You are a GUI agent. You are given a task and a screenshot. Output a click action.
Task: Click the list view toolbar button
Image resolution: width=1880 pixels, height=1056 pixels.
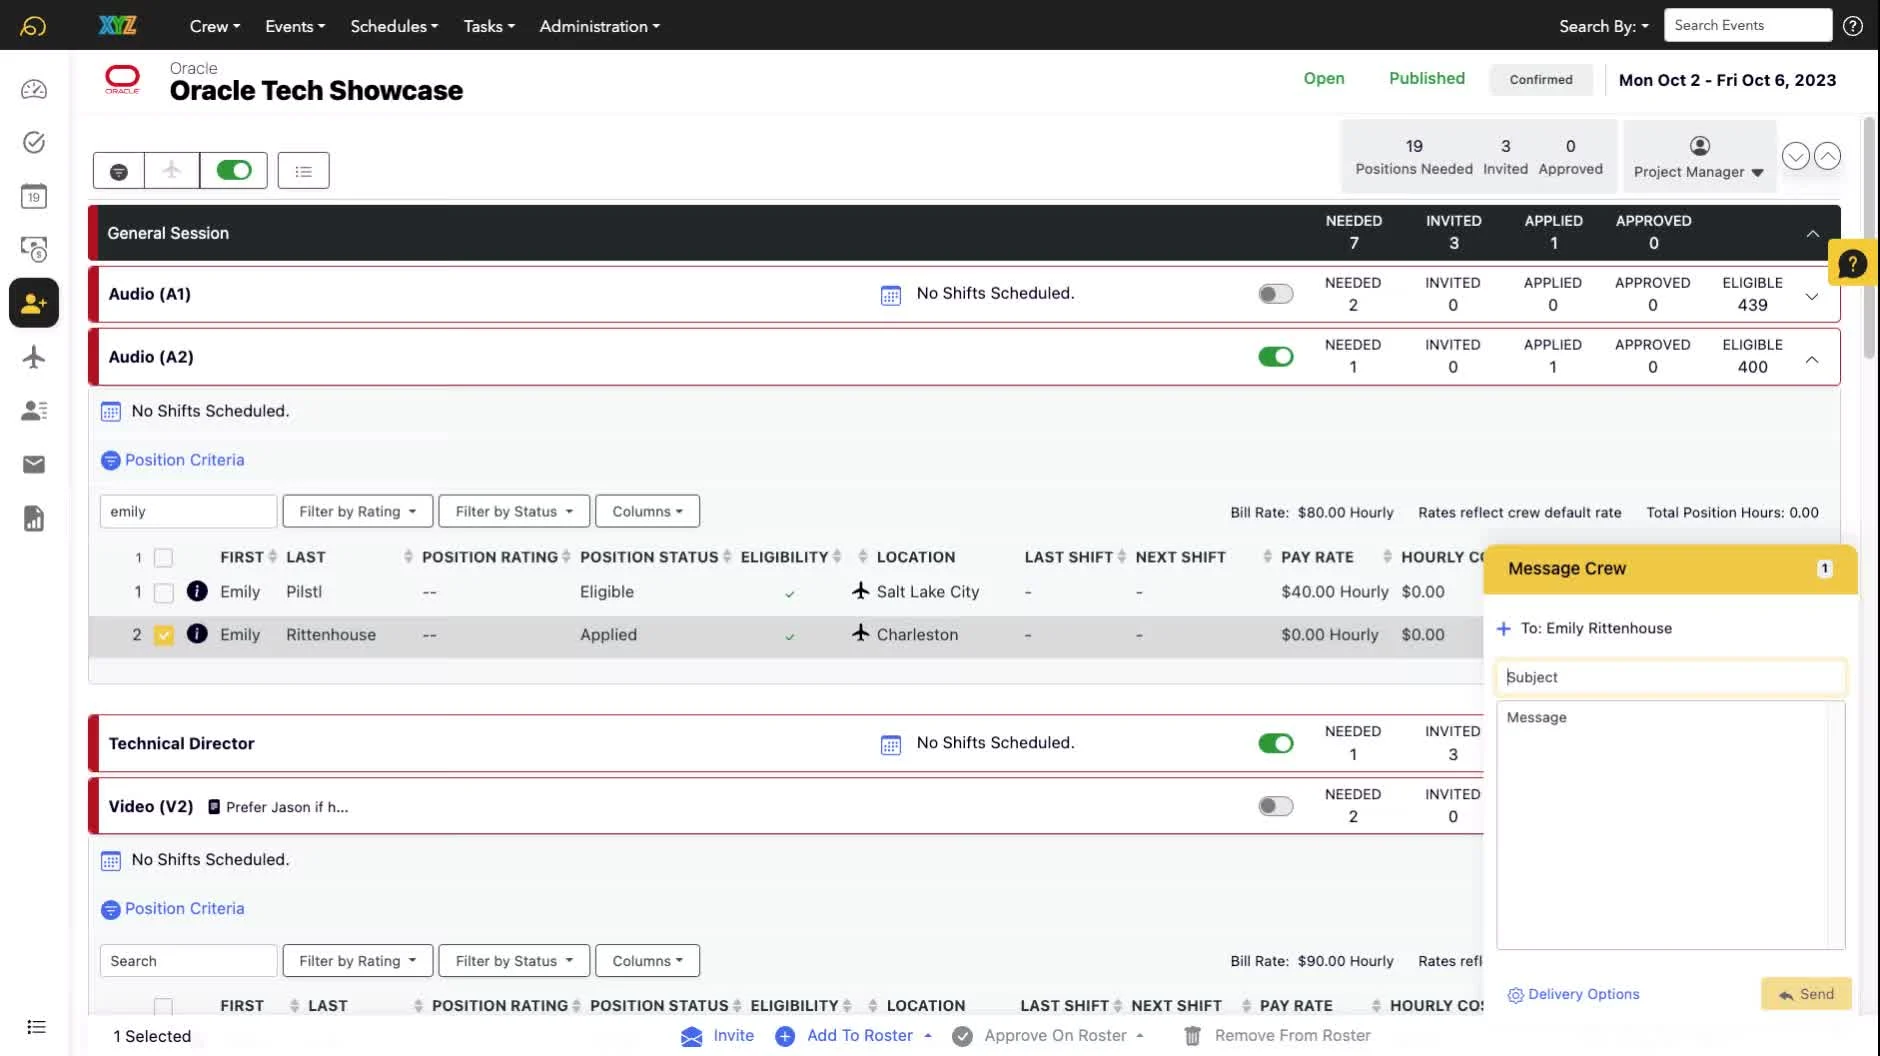click(304, 171)
